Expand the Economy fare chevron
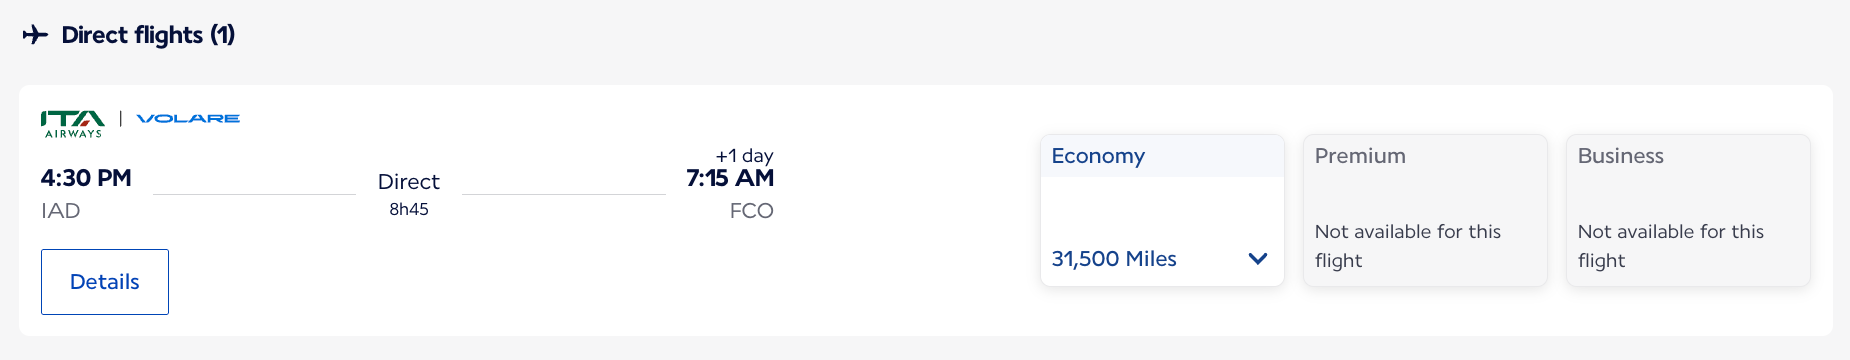 tap(1258, 259)
